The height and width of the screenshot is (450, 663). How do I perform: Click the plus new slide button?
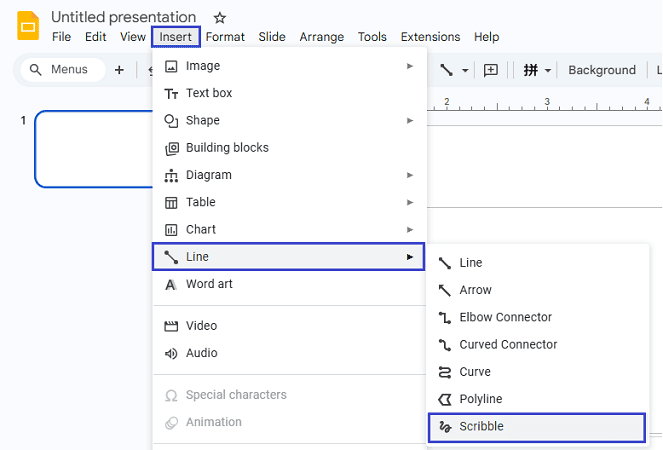pos(119,70)
